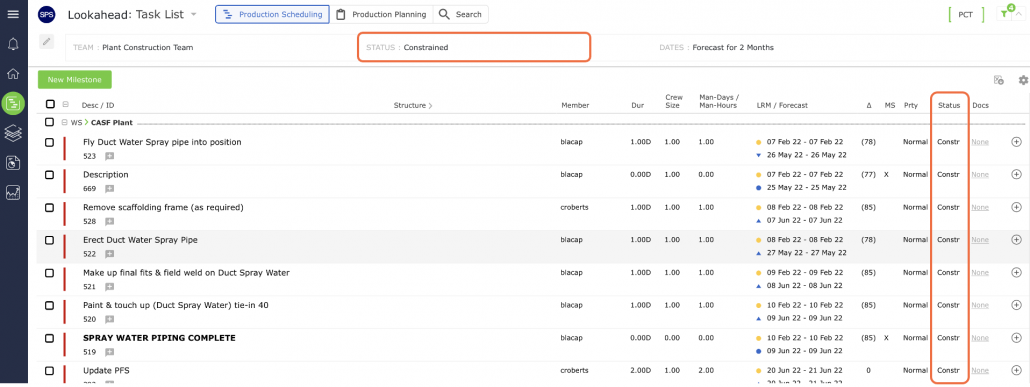Open None docs link for task 523 row

click(x=979, y=142)
